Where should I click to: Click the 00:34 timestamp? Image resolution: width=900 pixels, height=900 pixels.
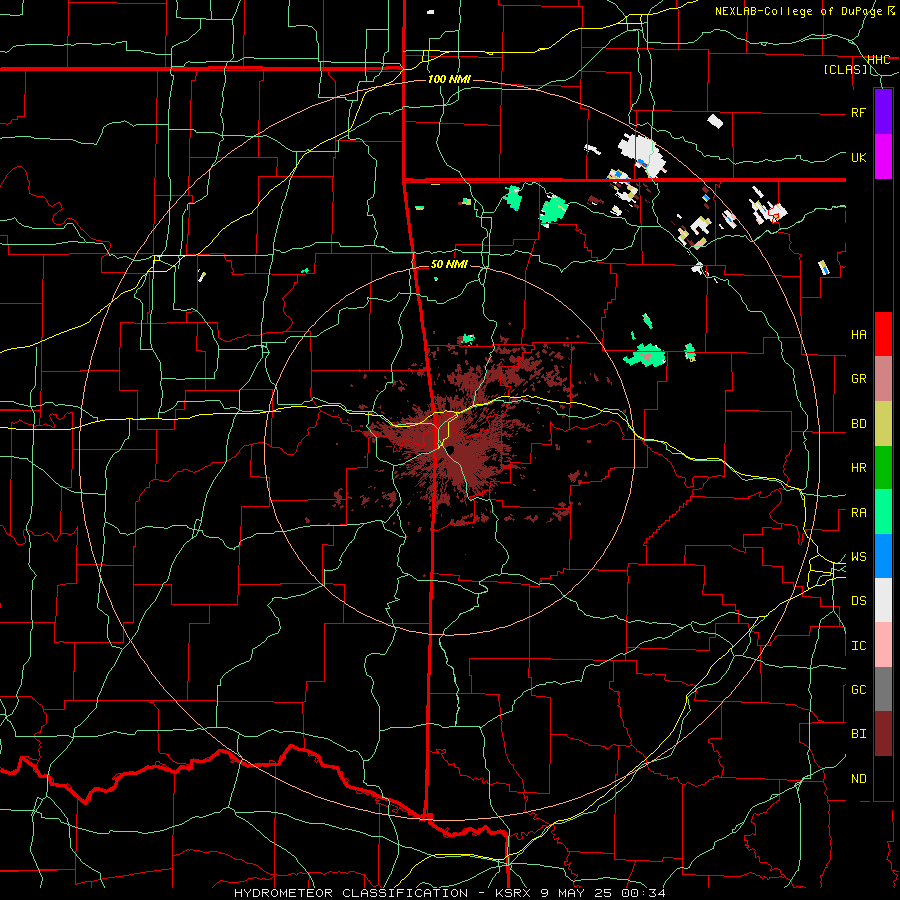(x=643, y=893)
